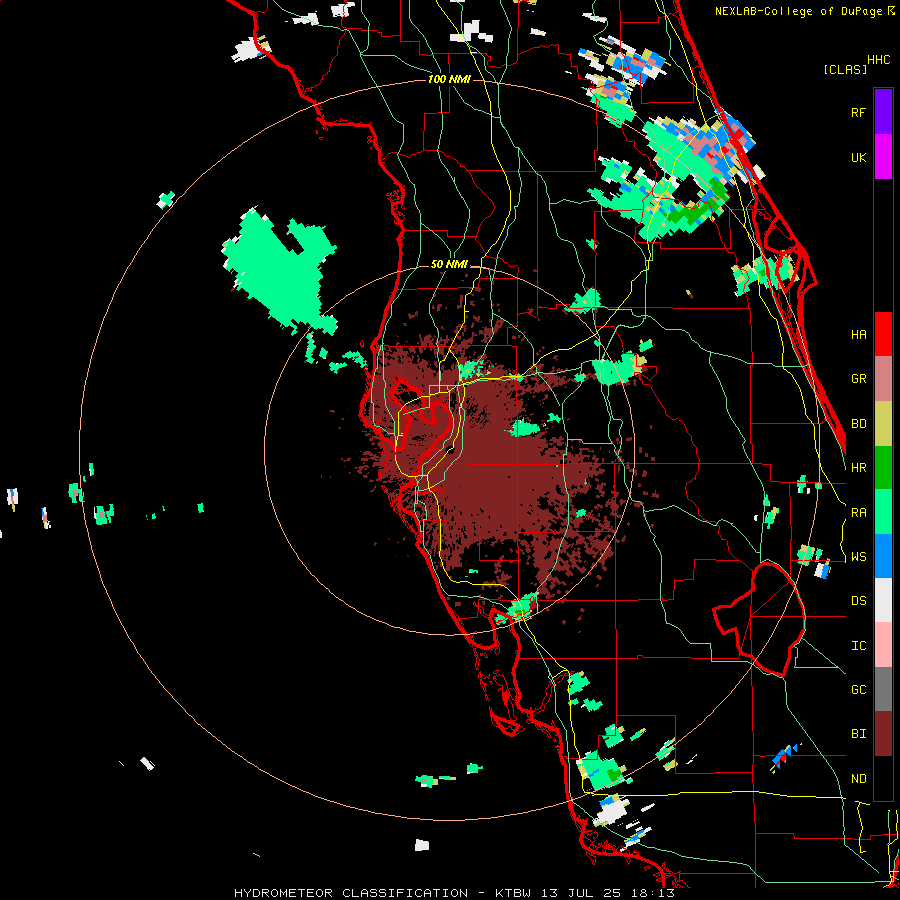Click the HHC product label
The height and width of the screenshot is (900, 900).
click(x=879, y=60)
